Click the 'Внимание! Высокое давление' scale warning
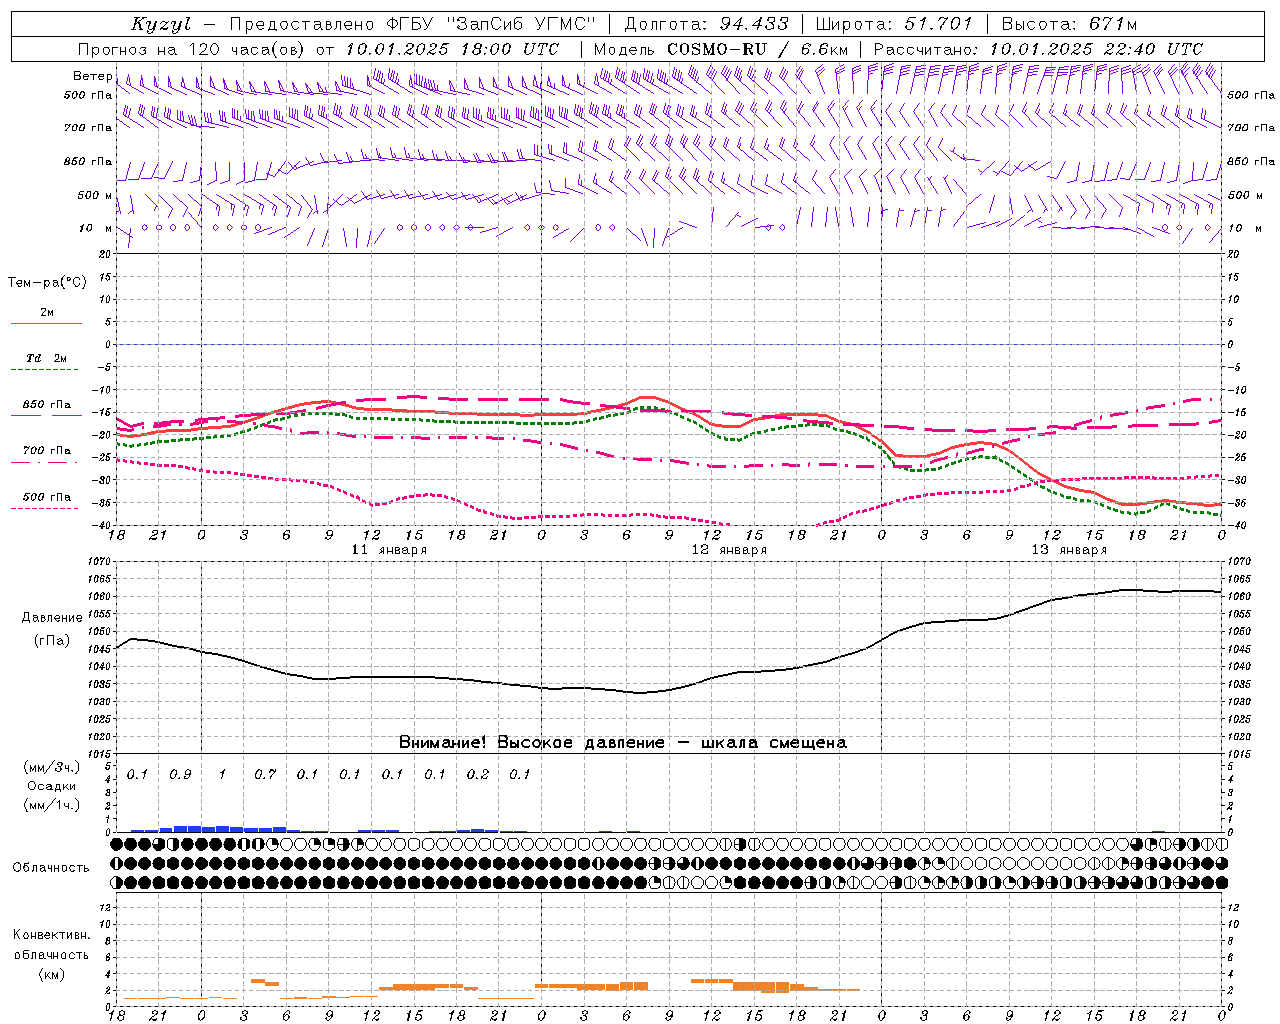The image size is (1280, 1024). (531, 743)
